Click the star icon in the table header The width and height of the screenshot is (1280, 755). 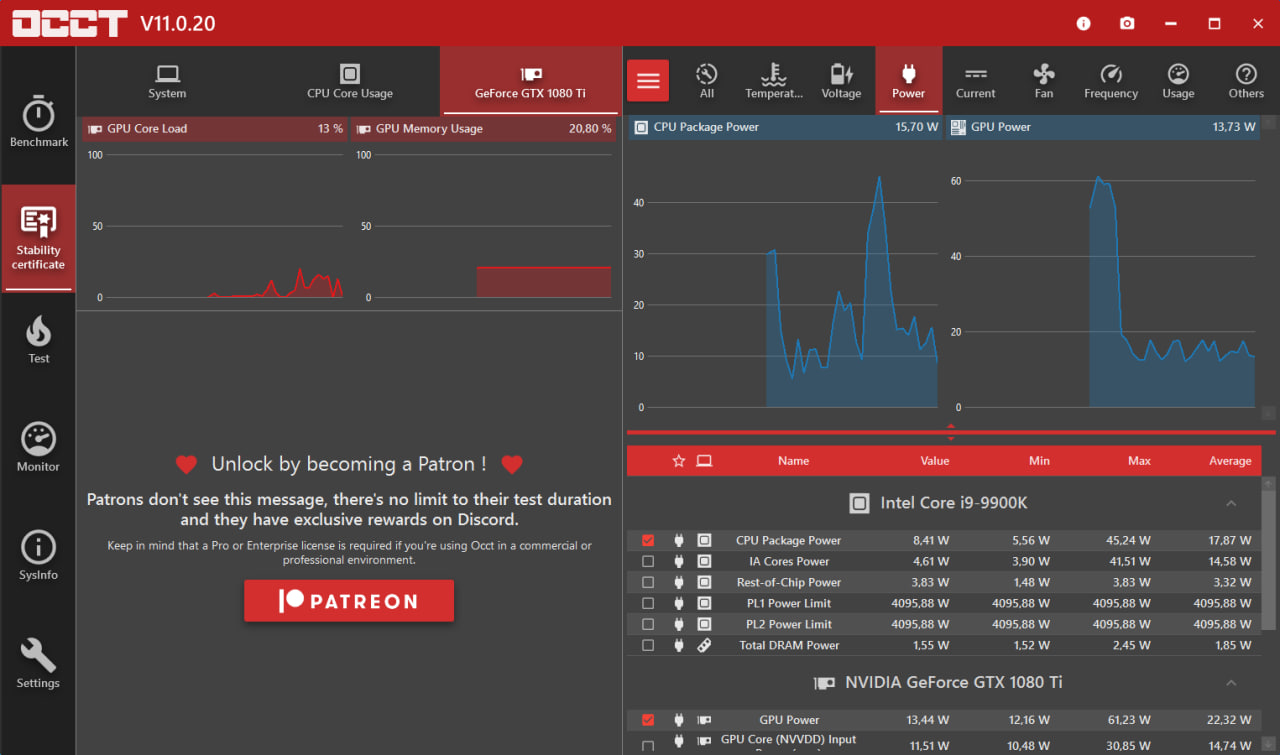pyautogui.click(x=679, y=461)
